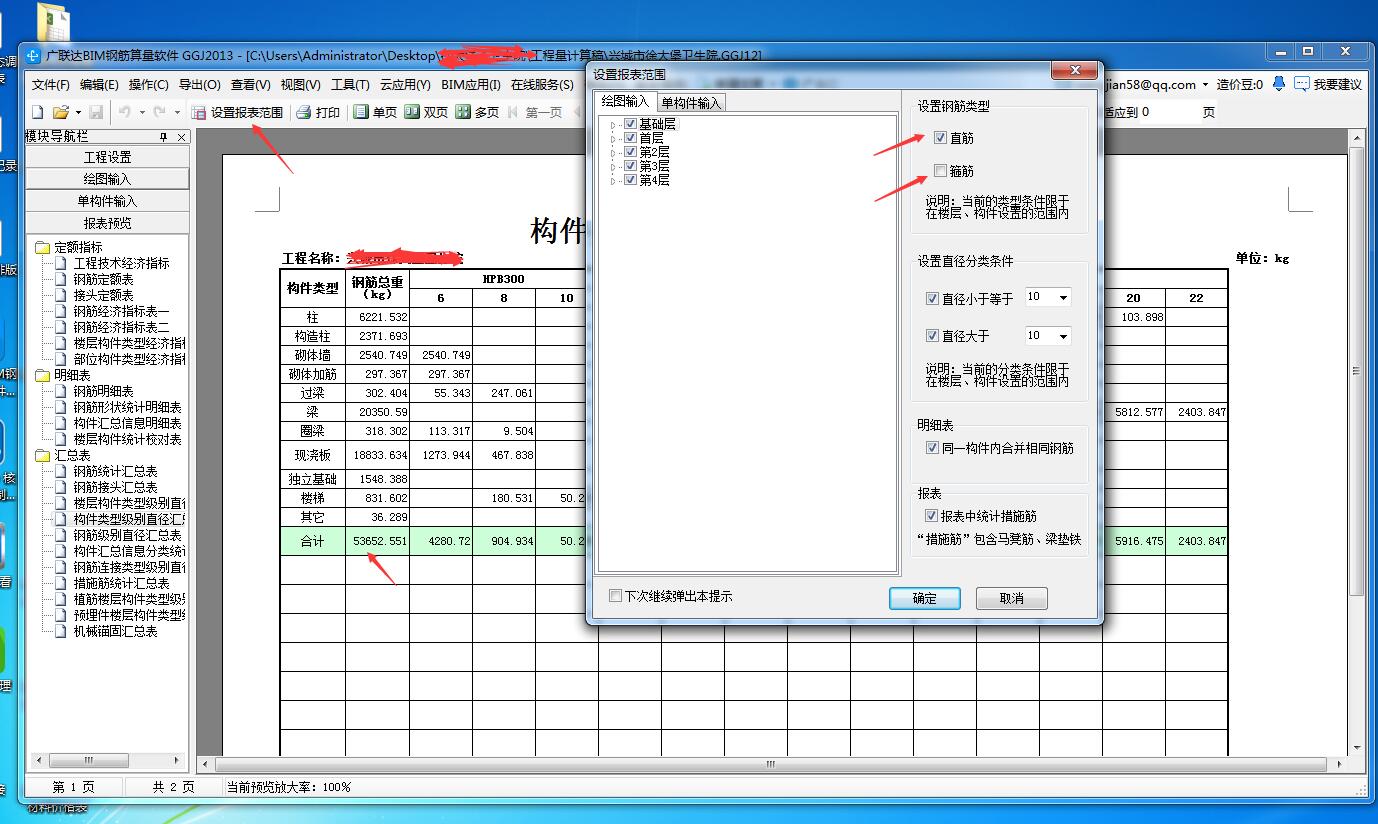
Task: Toggle 首层 checkbox
Action: pos(630,138)
